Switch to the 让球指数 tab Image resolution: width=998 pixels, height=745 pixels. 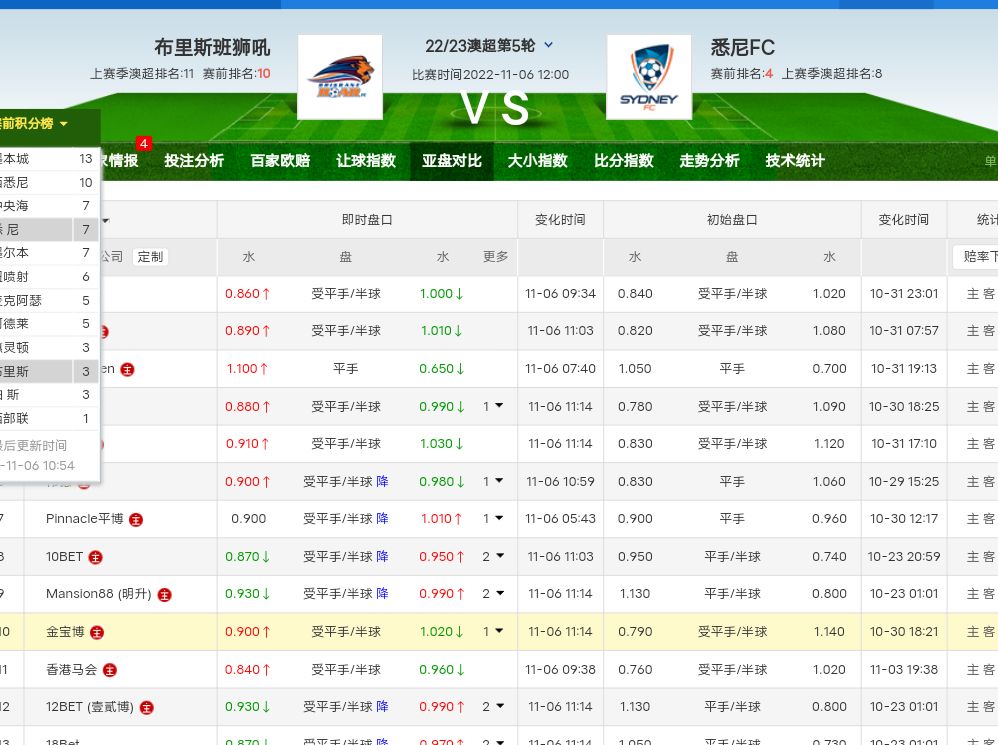[366, 160]
